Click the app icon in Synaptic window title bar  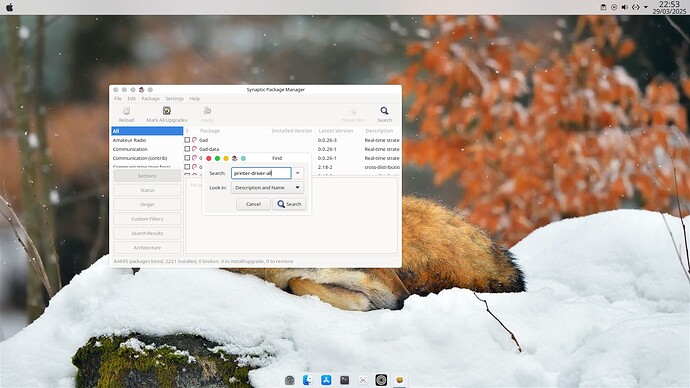(x=141, y=90)
